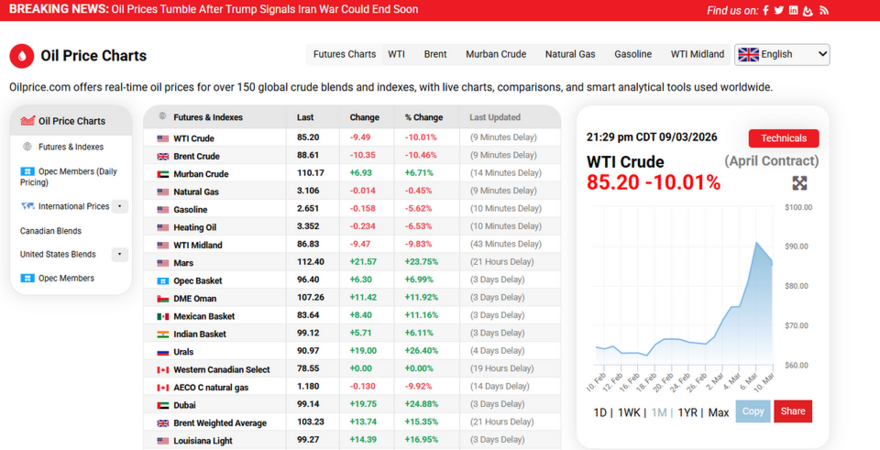Click the flame icon beside LinkedIn
Image resolution: width=880 pixels, height=450 pixels.
808,10
